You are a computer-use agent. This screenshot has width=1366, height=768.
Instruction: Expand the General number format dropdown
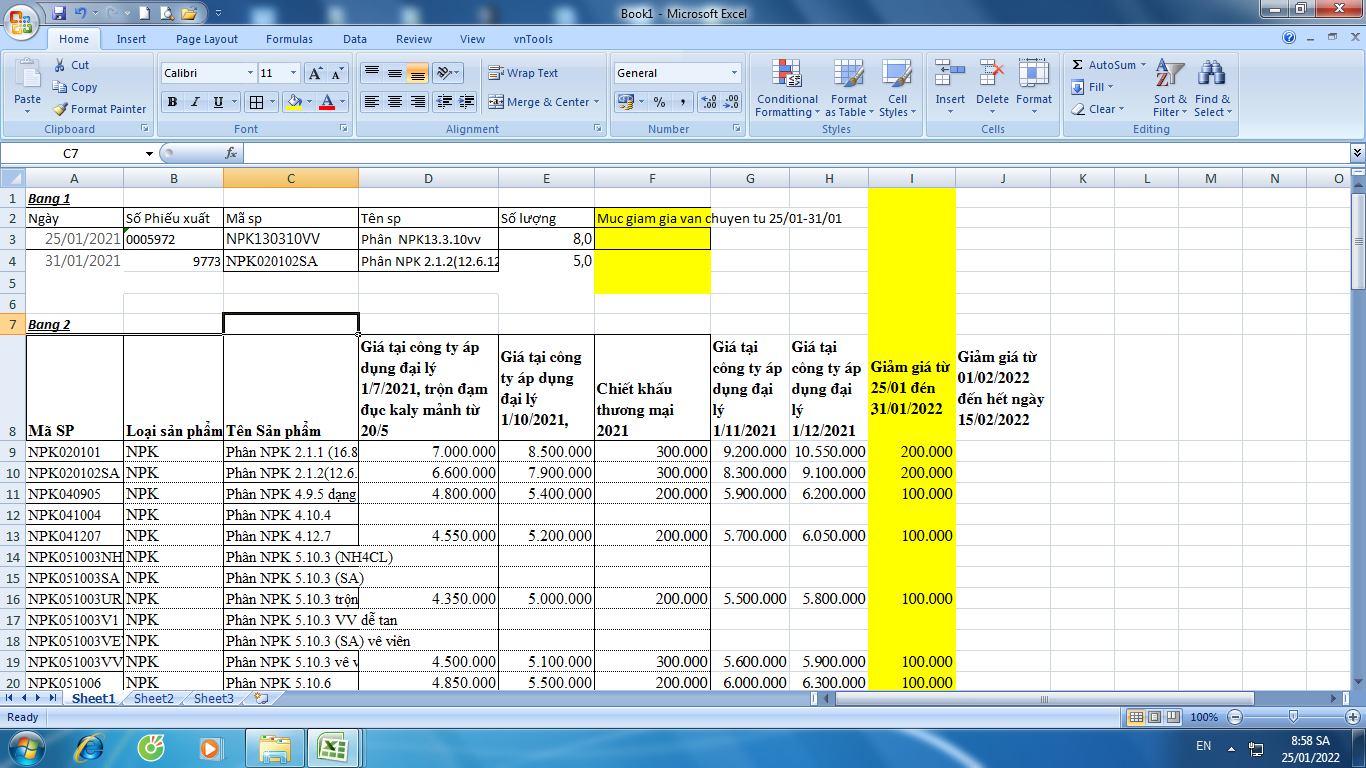click(734, 73)
